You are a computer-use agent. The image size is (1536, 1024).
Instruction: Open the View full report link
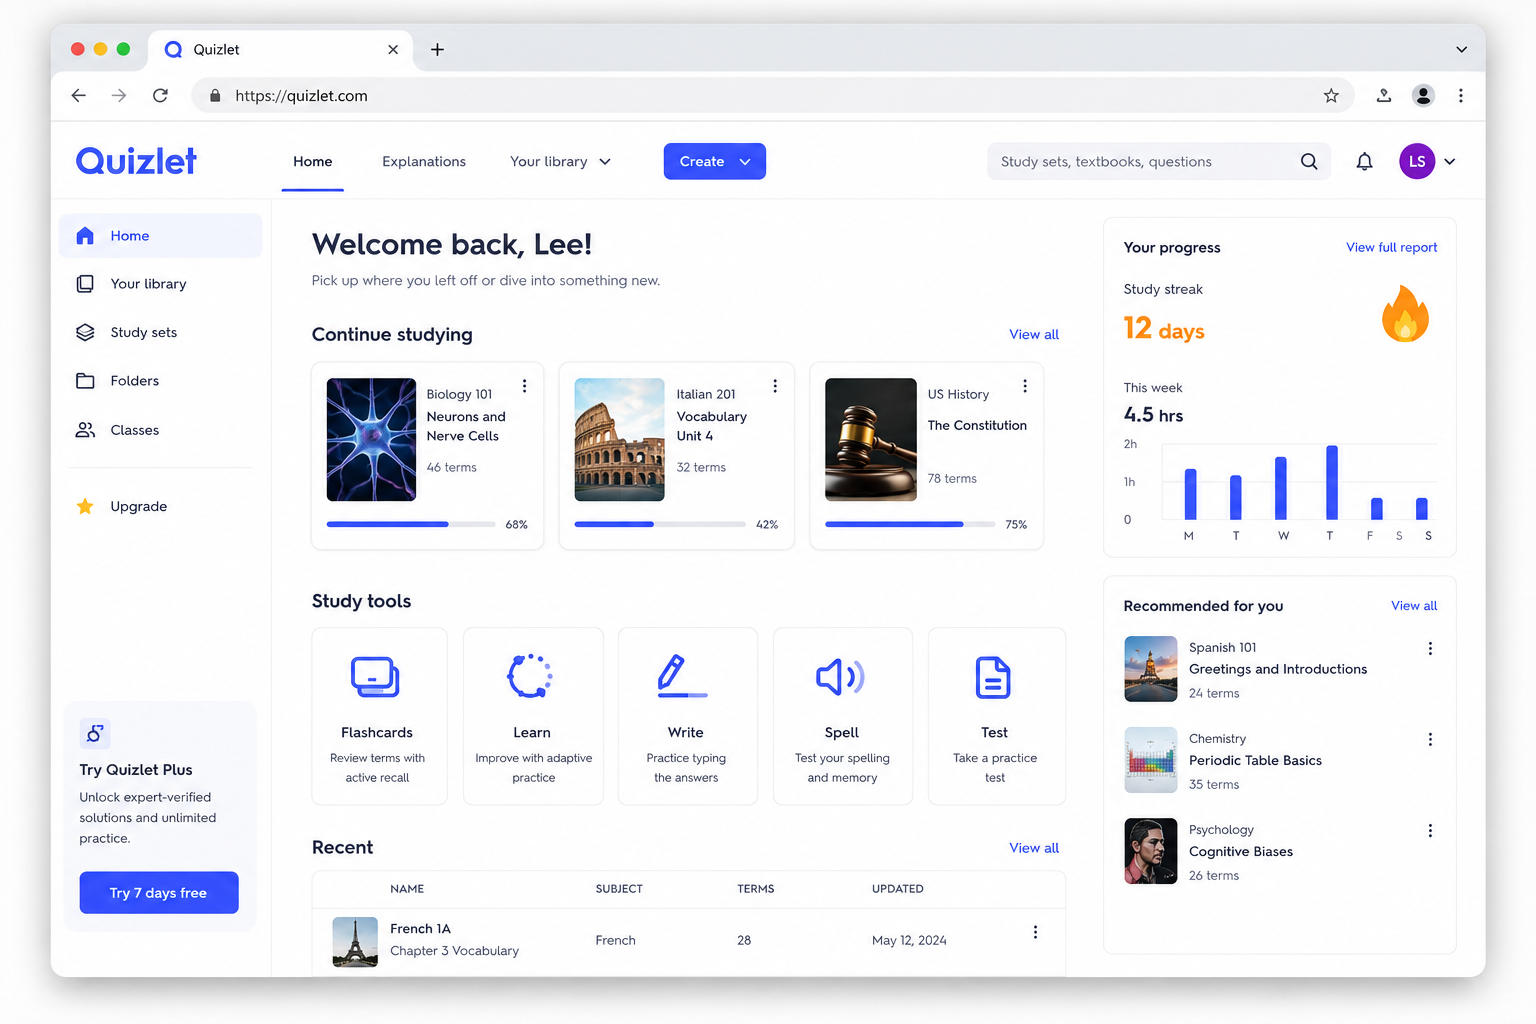[1391, 248]
